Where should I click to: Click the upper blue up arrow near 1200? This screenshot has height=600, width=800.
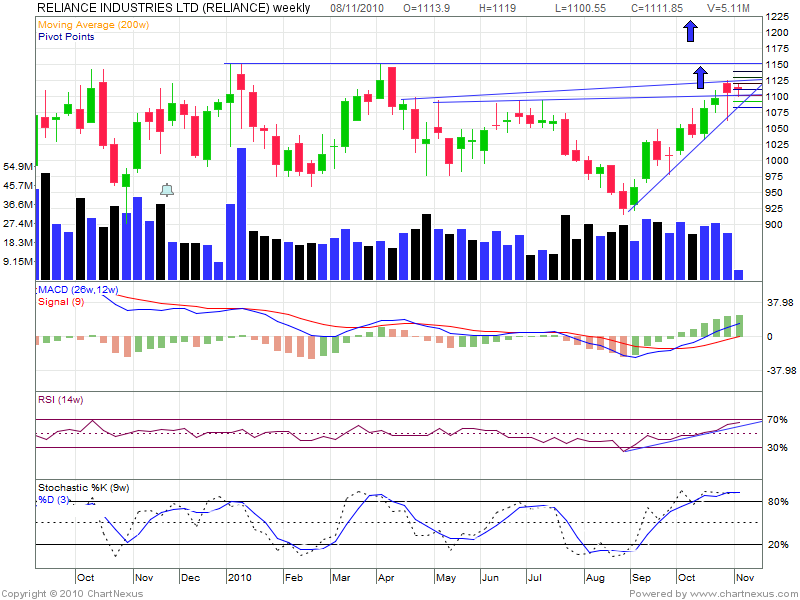tap(690, 31)
